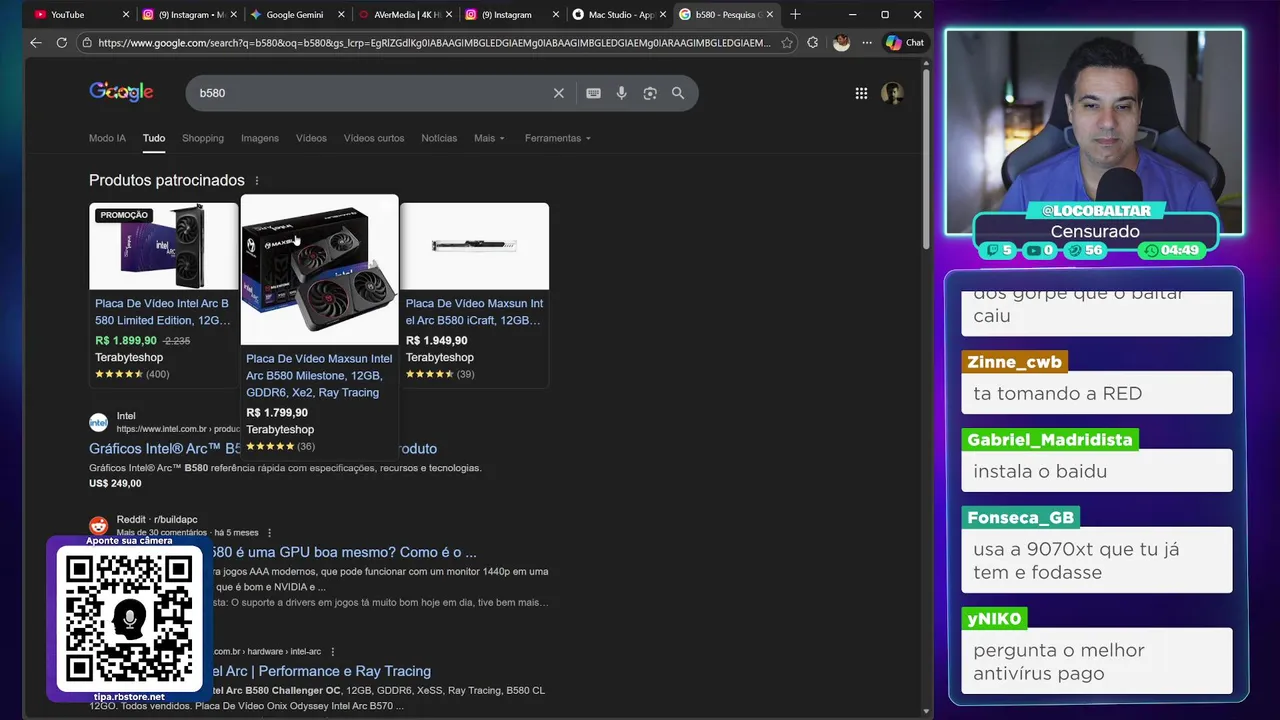Click the @LOCOBALTAR stream label

[1096, 211]
